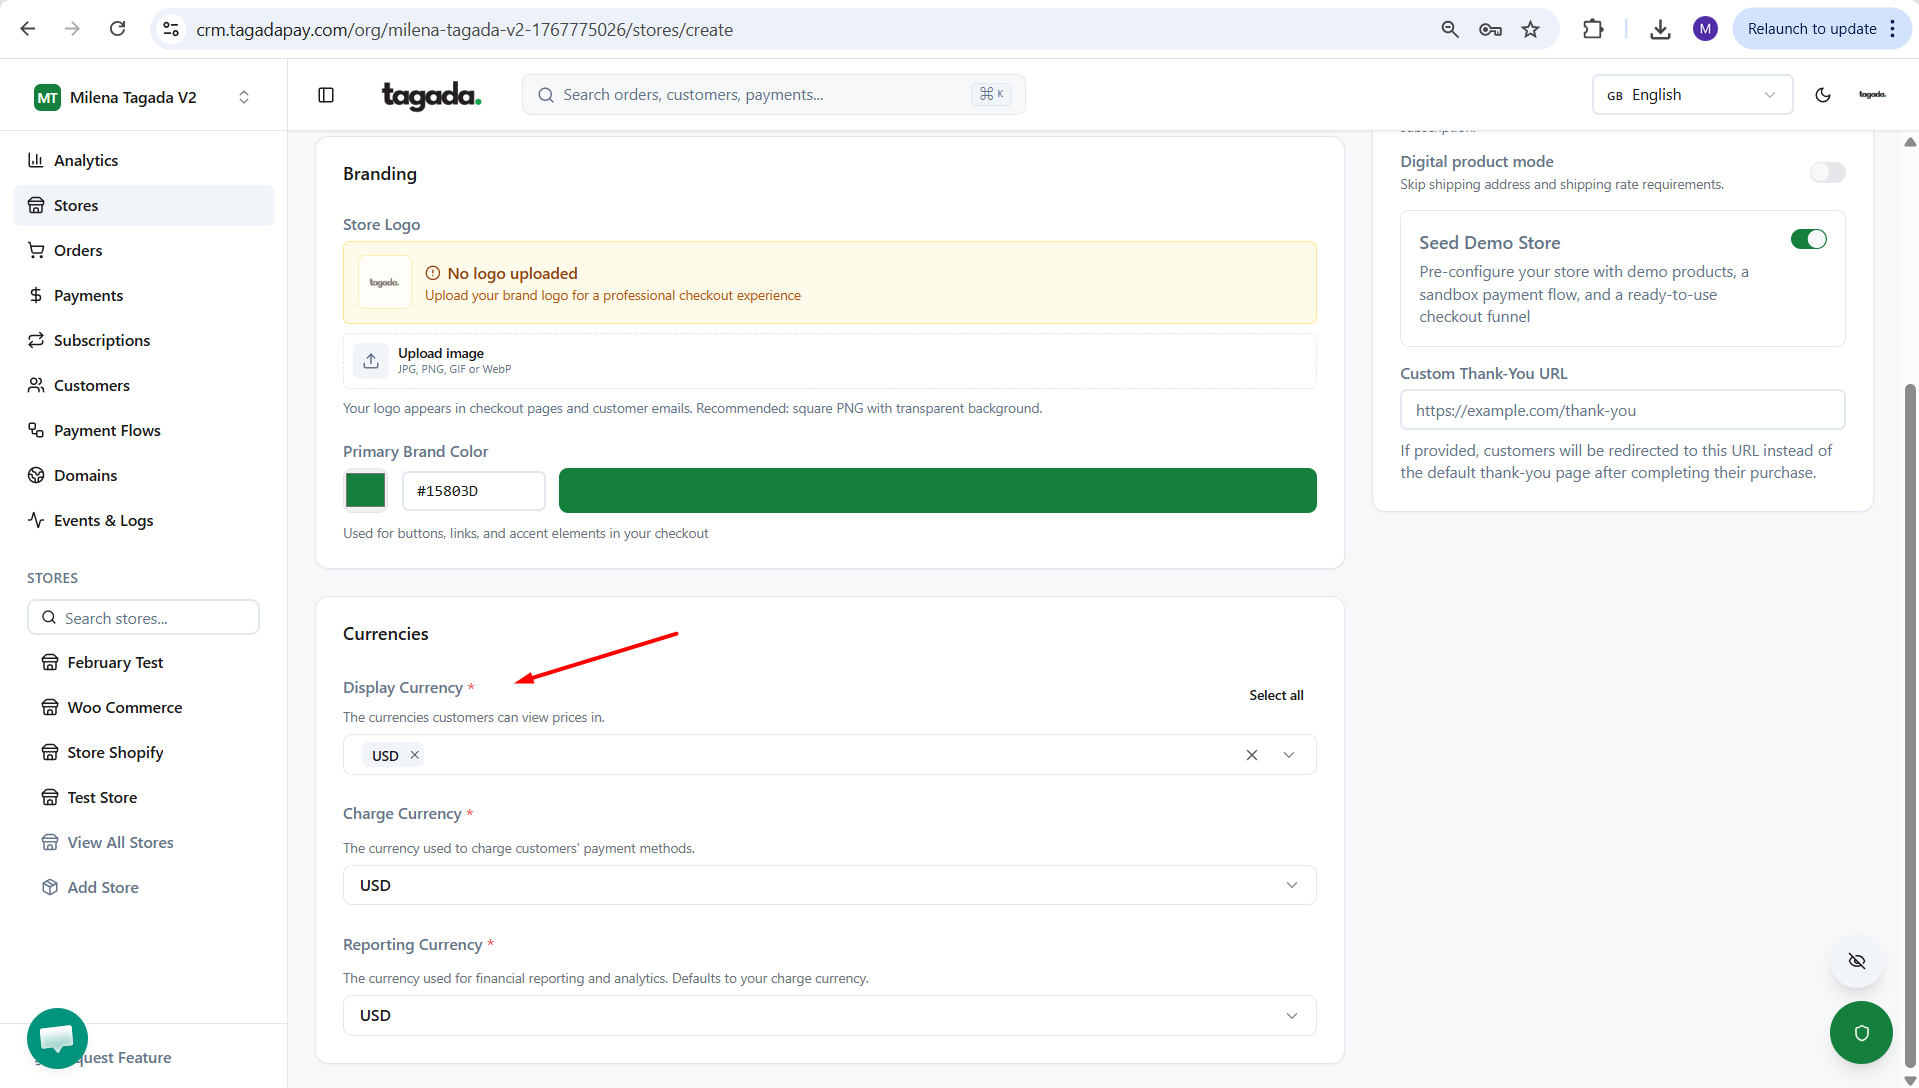Bookmark this page with star icon

(x=1530, y=29)
